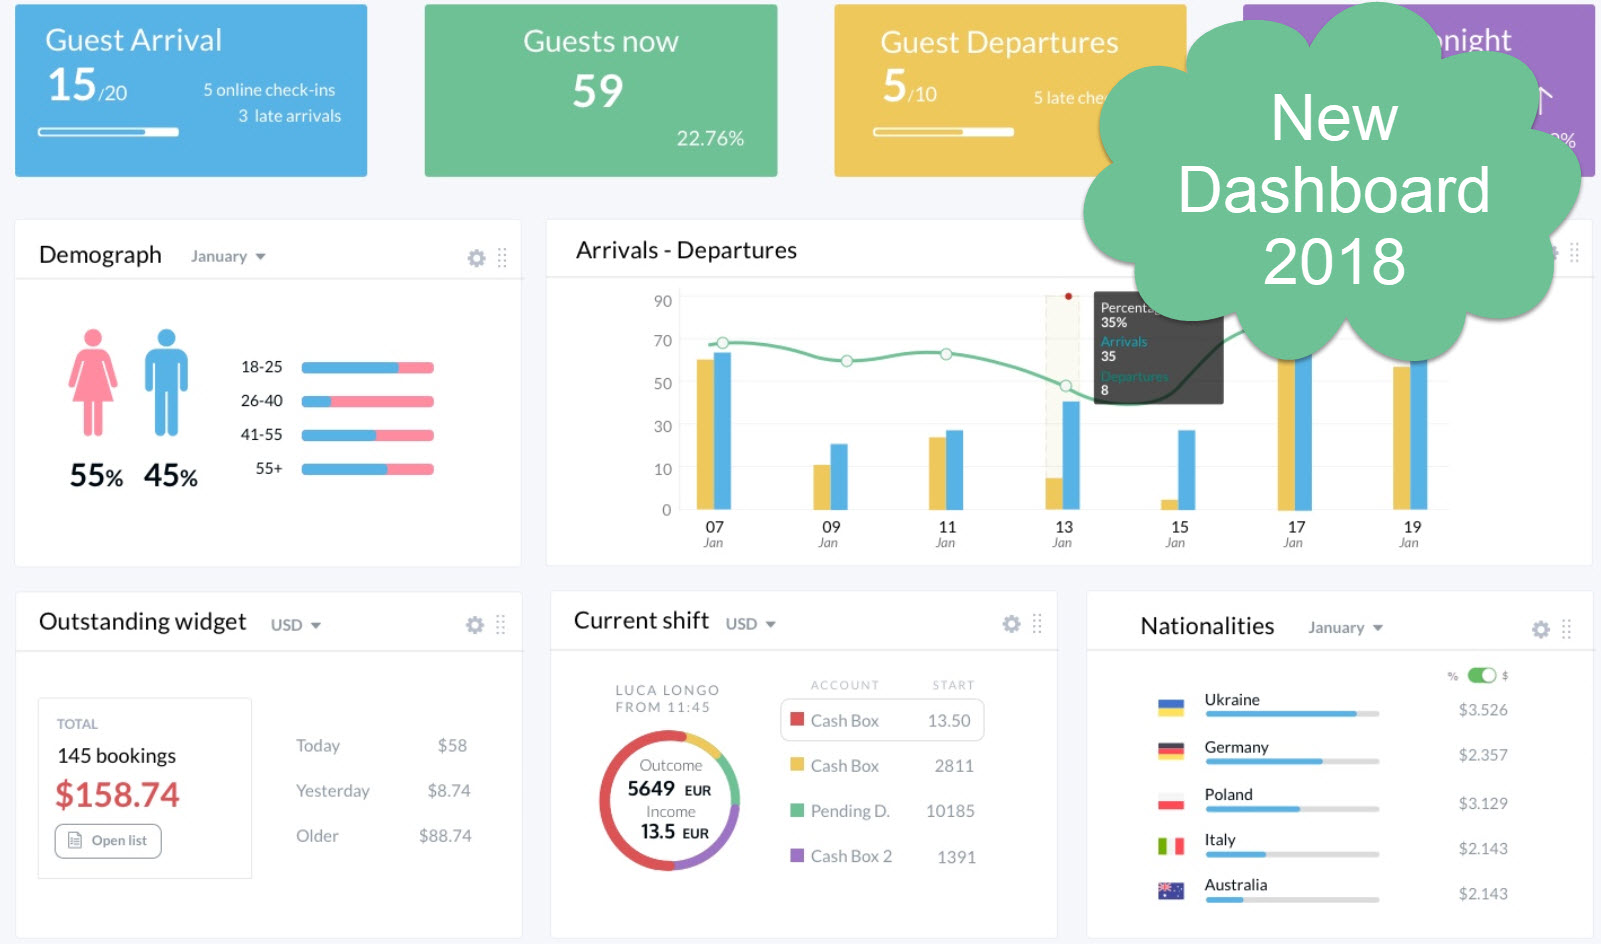Click the Italy flag icon
The image size is (1601, 944).
click(x=1171, y=846)
